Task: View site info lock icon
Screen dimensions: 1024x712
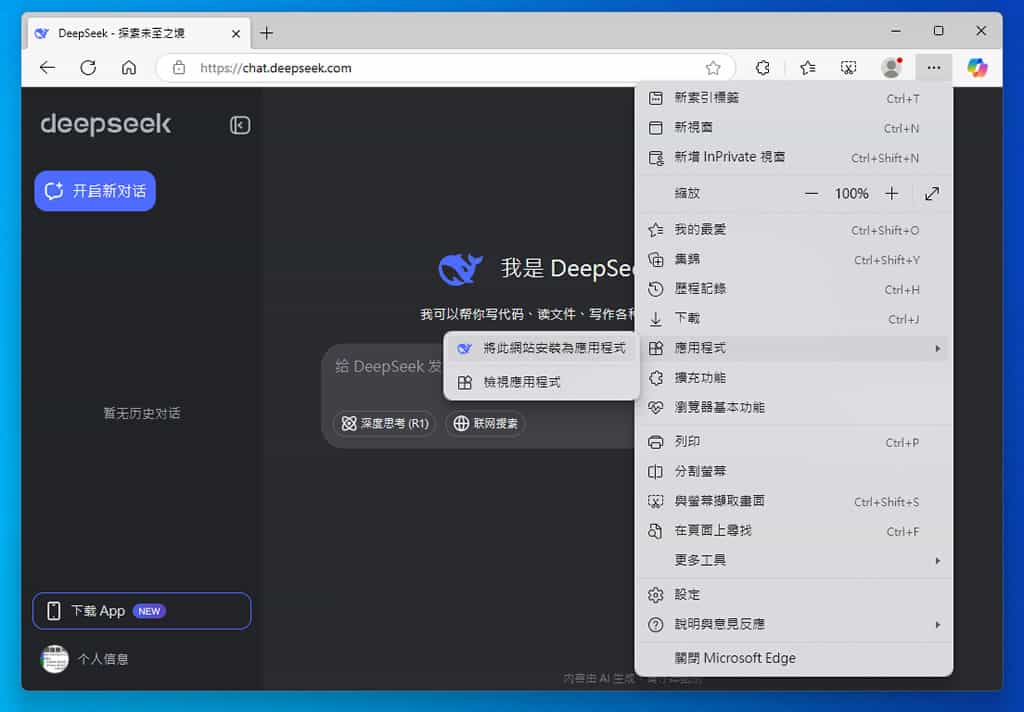Action: (x=179, y=67)
